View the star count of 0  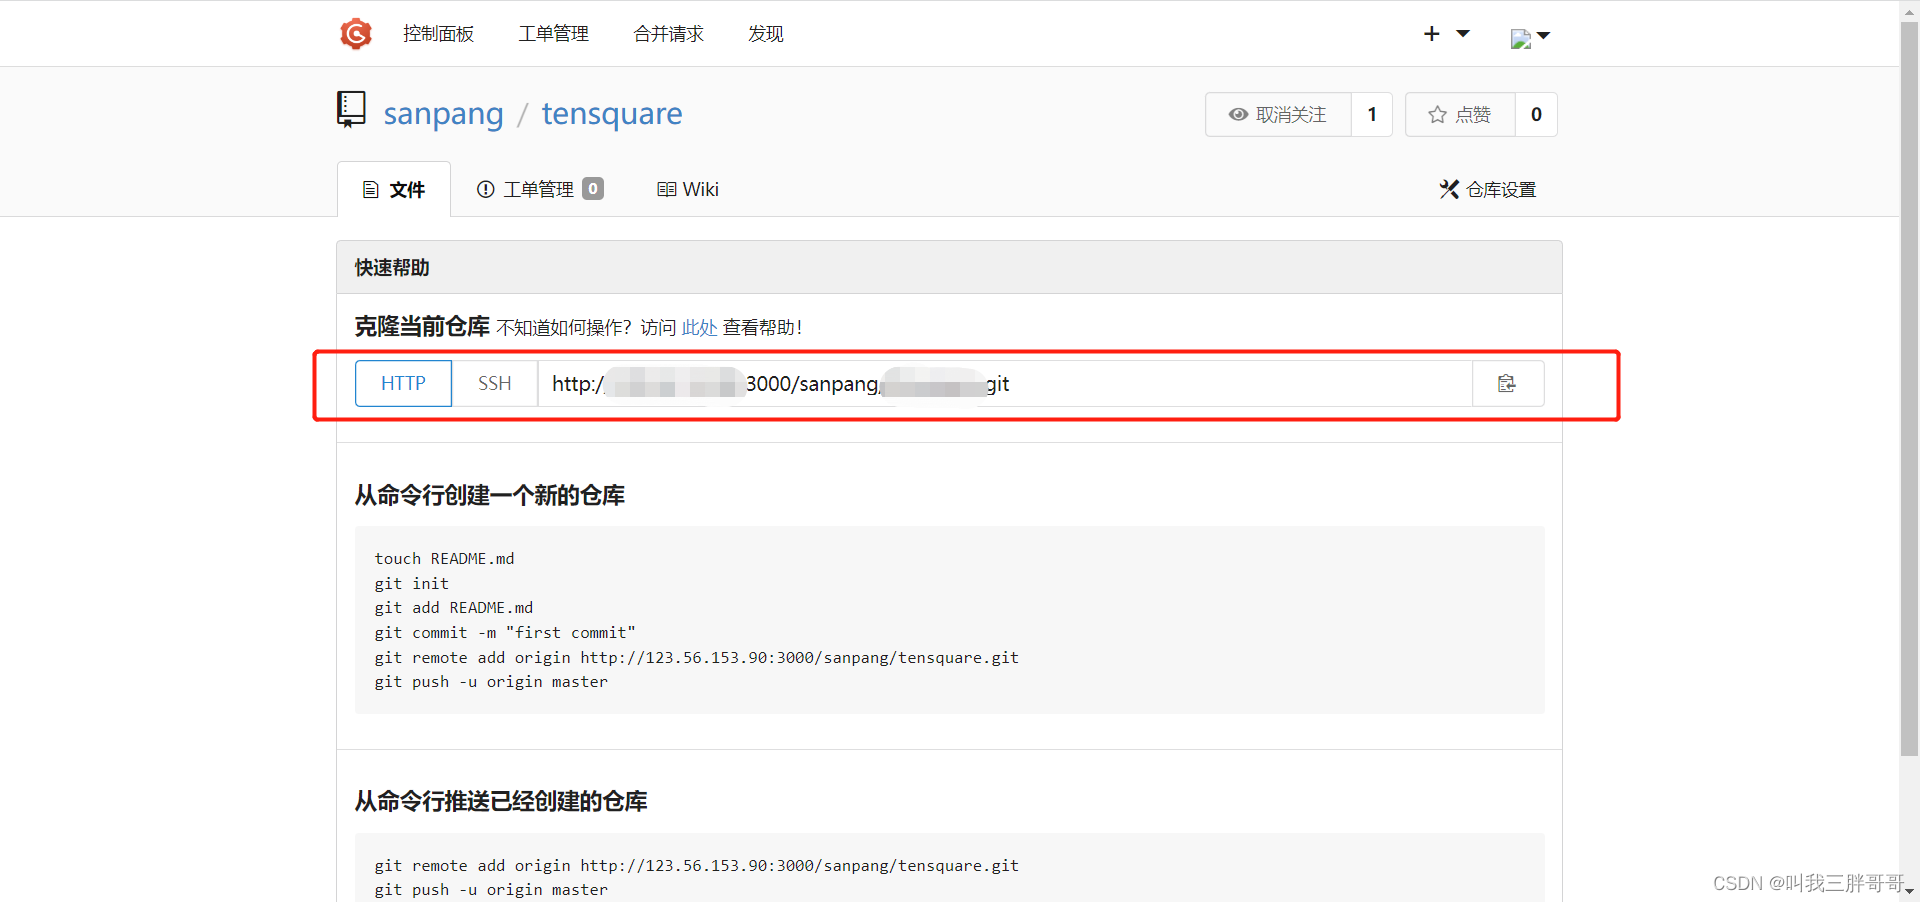coord(1536,115)
